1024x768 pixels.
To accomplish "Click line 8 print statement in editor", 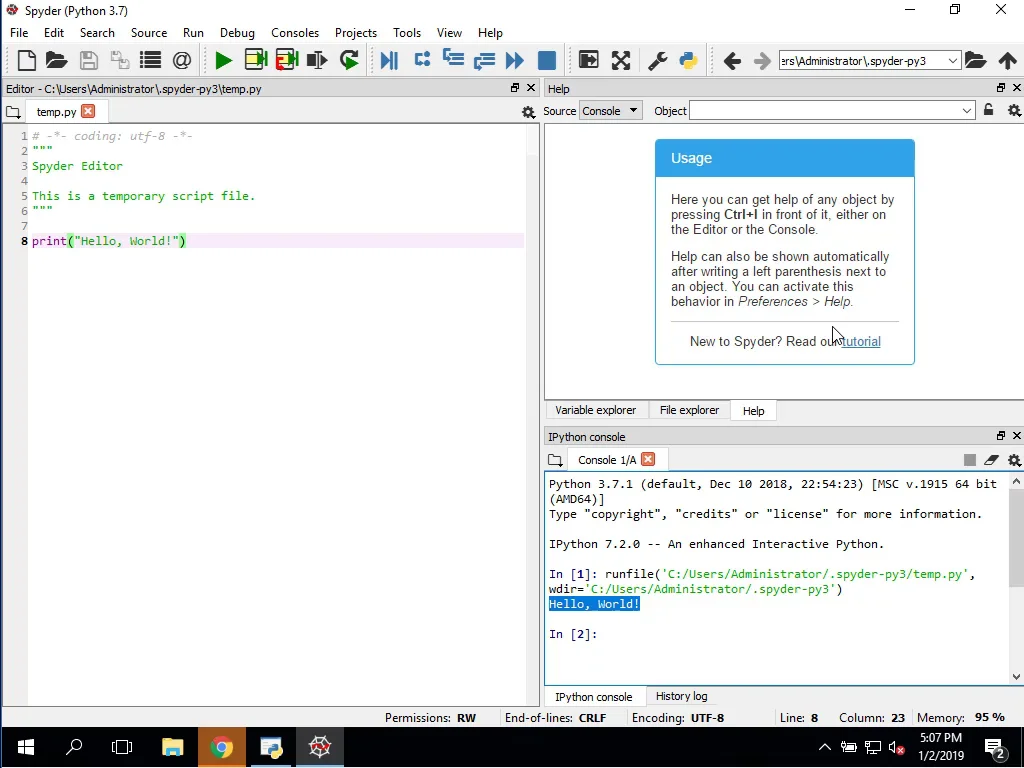I will 108,241.
